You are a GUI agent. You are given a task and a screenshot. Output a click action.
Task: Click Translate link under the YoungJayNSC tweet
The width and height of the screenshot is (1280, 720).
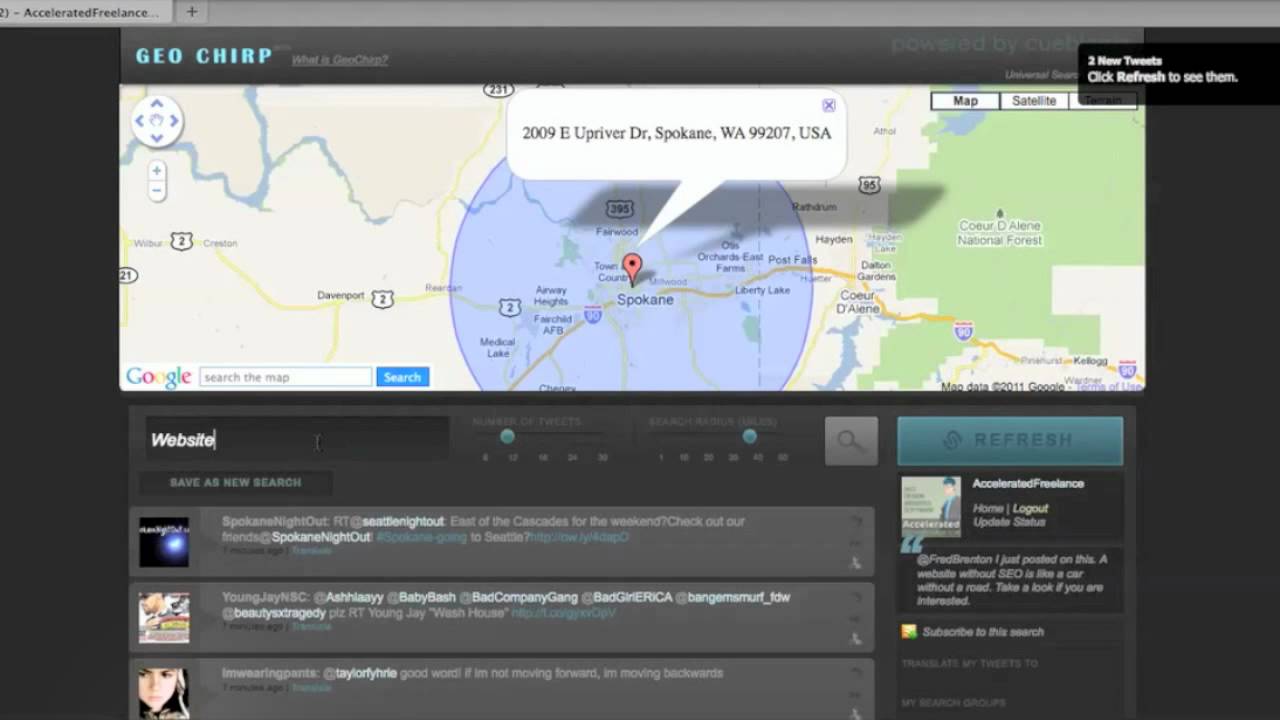coord(311,627)
